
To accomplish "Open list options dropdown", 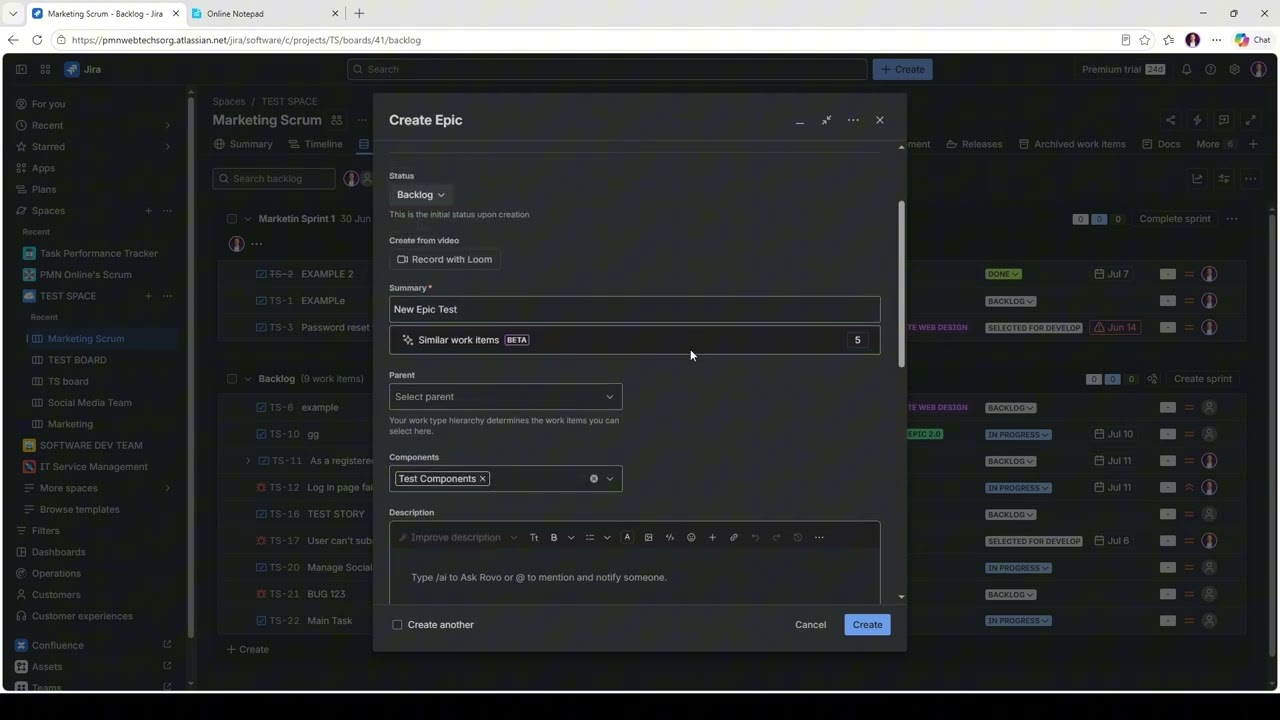I will [607, 538].
